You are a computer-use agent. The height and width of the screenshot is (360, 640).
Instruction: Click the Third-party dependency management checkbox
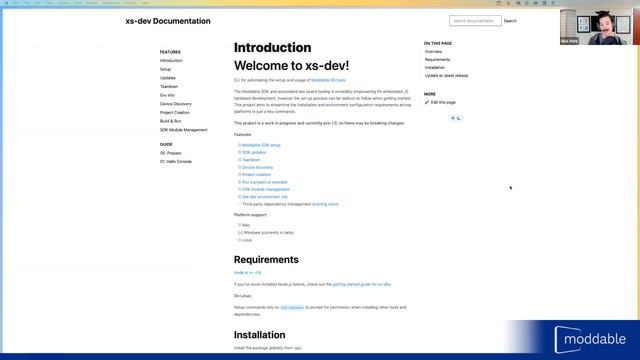click(240, 204)
